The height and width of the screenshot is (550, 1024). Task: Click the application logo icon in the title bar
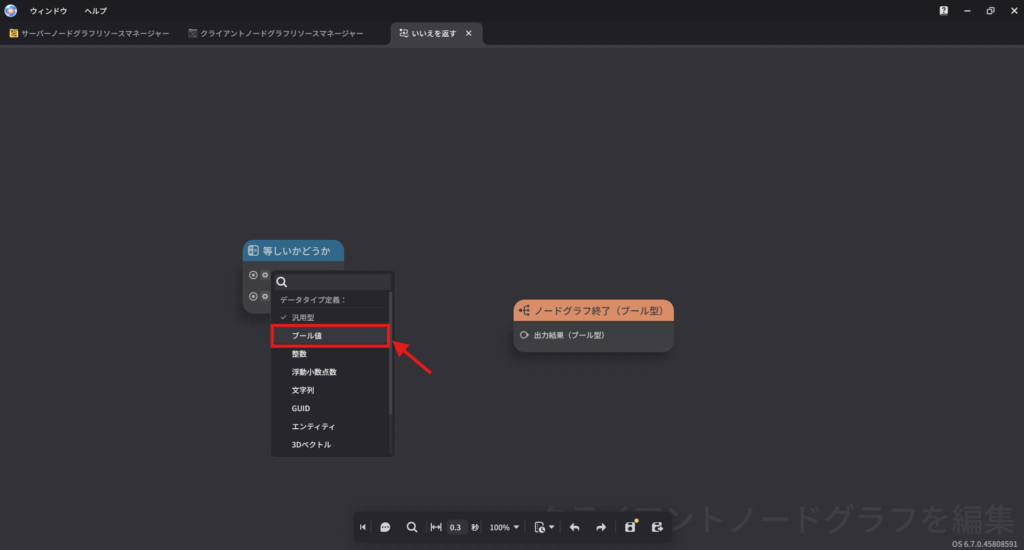pyautogui.click(x=10, y=10)
